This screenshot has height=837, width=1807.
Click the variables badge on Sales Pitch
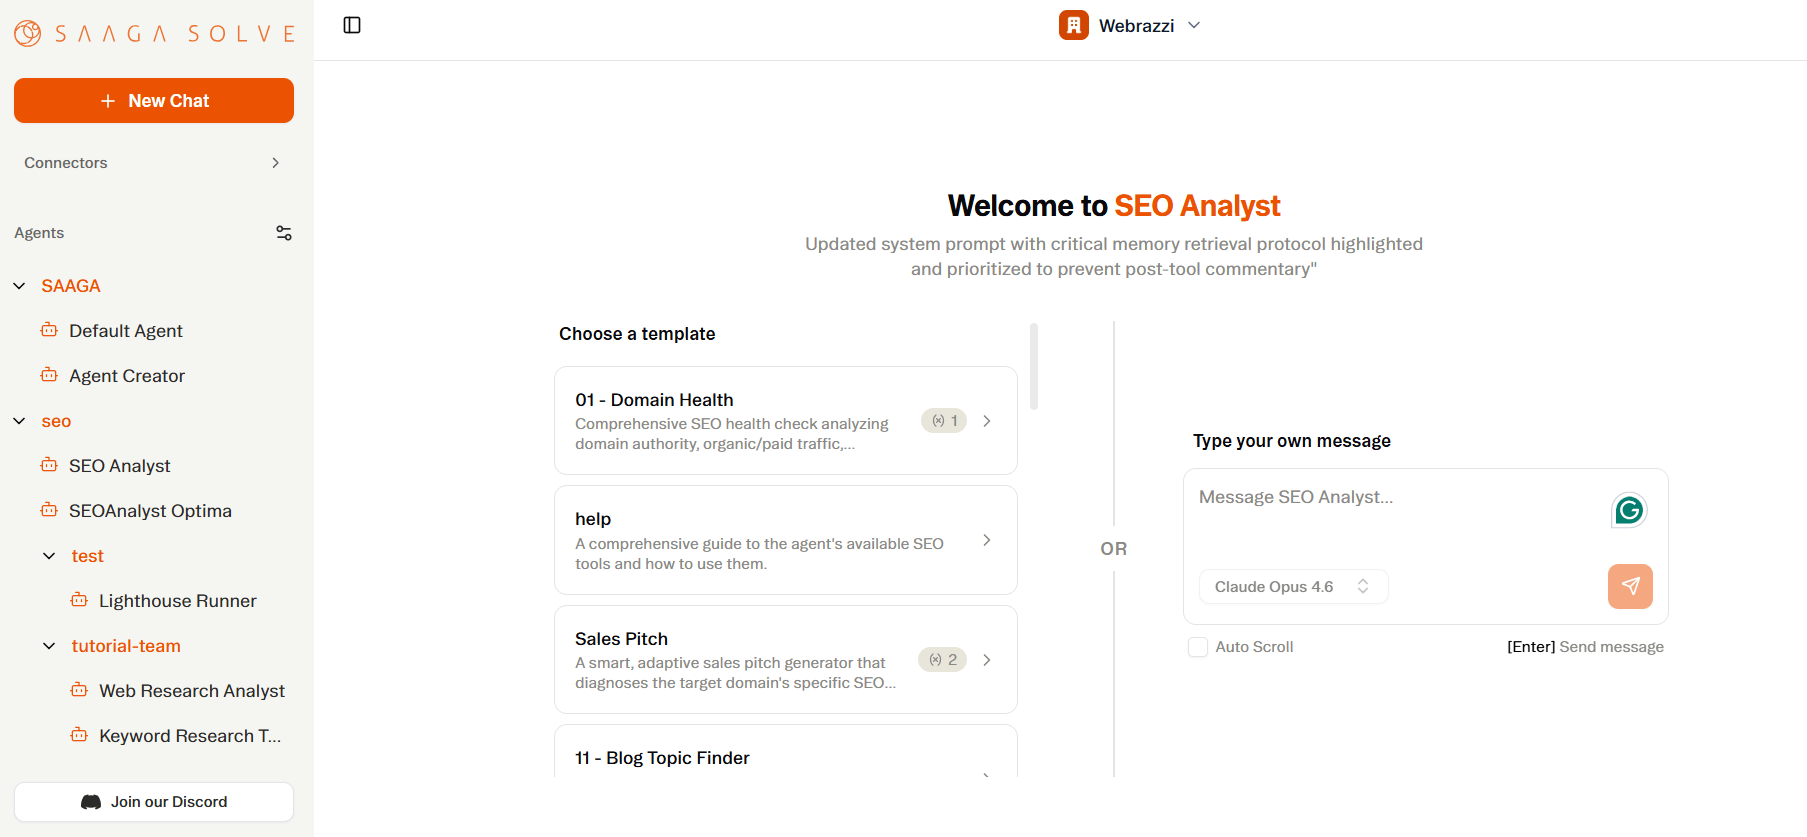click(942, 660)
